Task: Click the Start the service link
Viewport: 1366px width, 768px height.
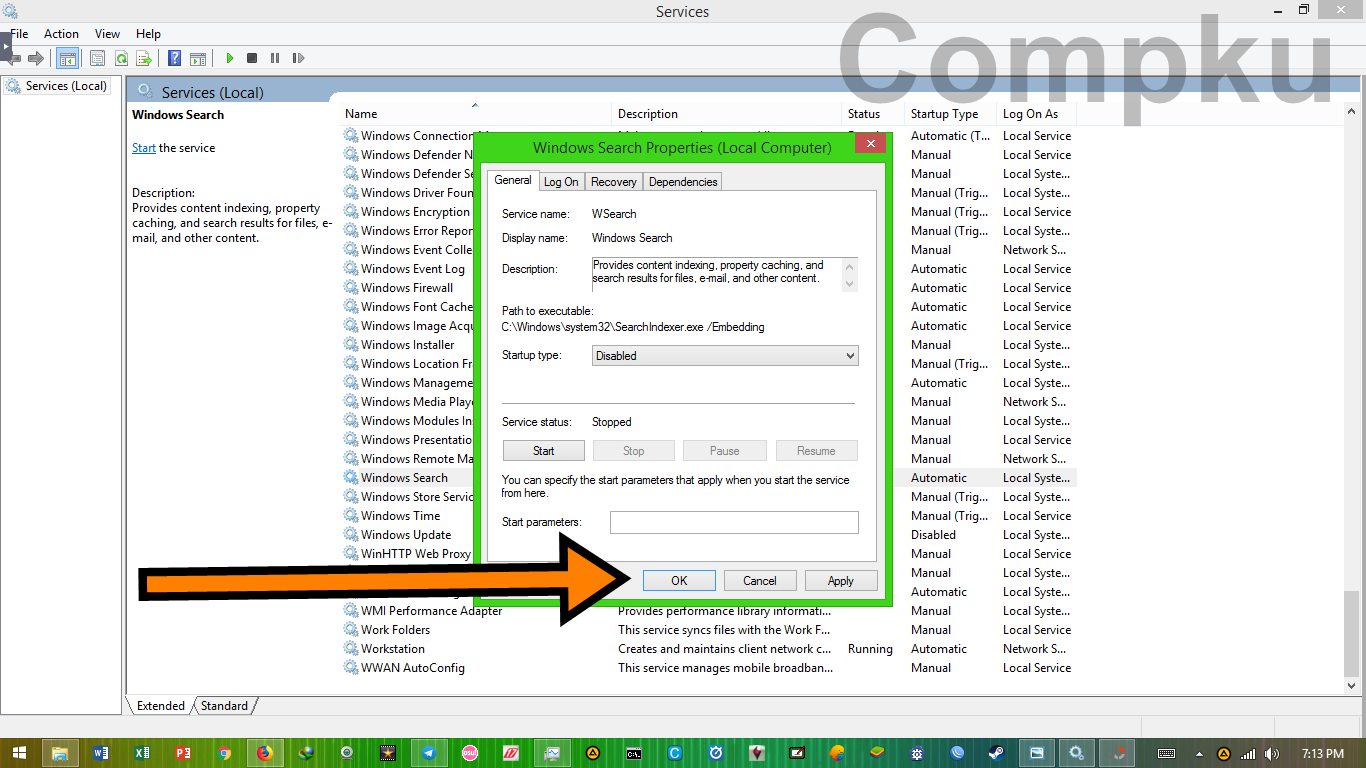Action: 144,148
